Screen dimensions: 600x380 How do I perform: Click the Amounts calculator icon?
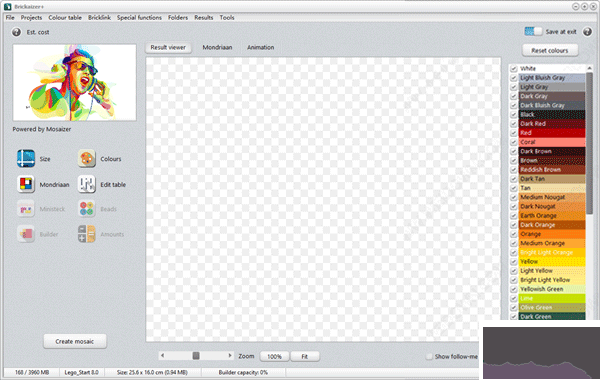[86, 234]
